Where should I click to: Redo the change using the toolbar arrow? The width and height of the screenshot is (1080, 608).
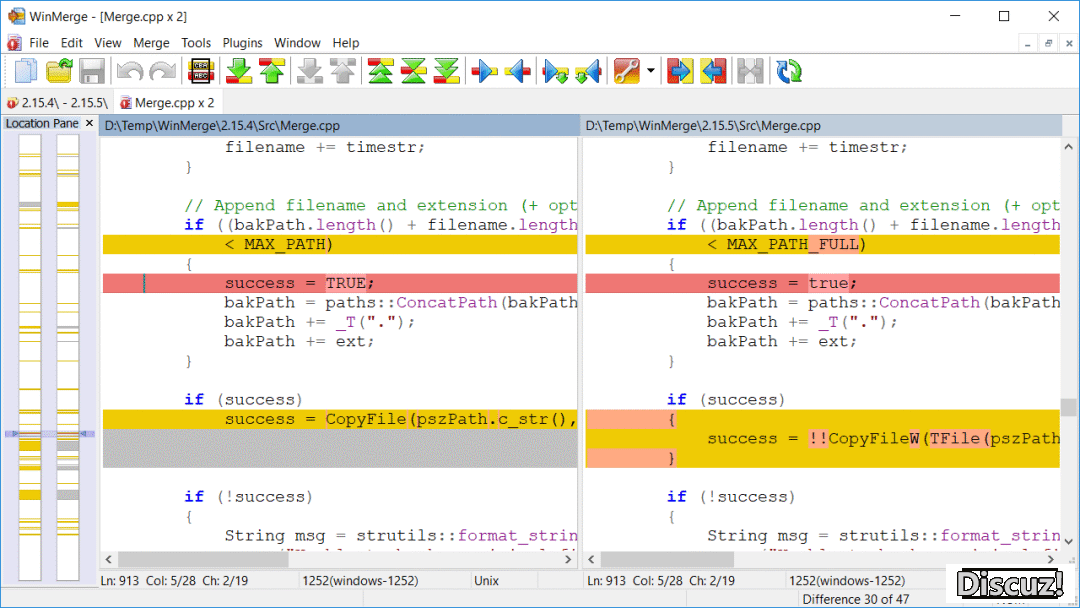point(163,71)
